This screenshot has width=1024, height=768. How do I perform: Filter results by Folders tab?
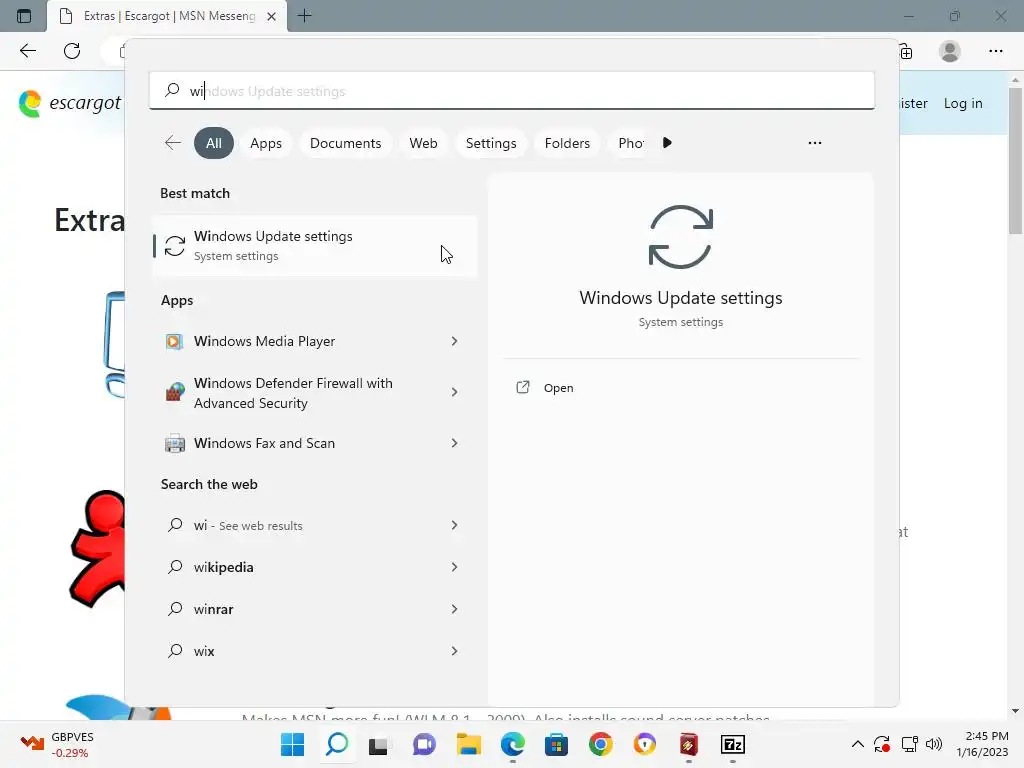pyautogui.click(x=567, y=143)
